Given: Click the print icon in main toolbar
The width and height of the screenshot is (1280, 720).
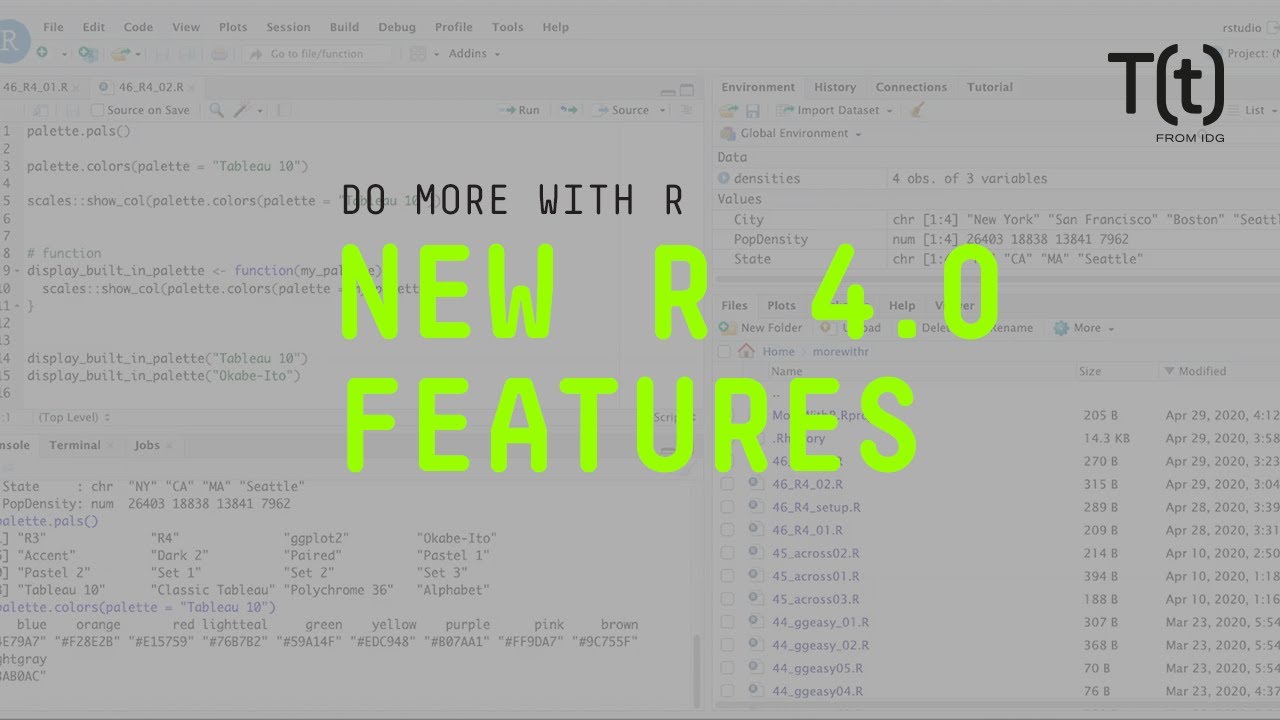Looking at the screenshot, I should (x=219, y=53).
